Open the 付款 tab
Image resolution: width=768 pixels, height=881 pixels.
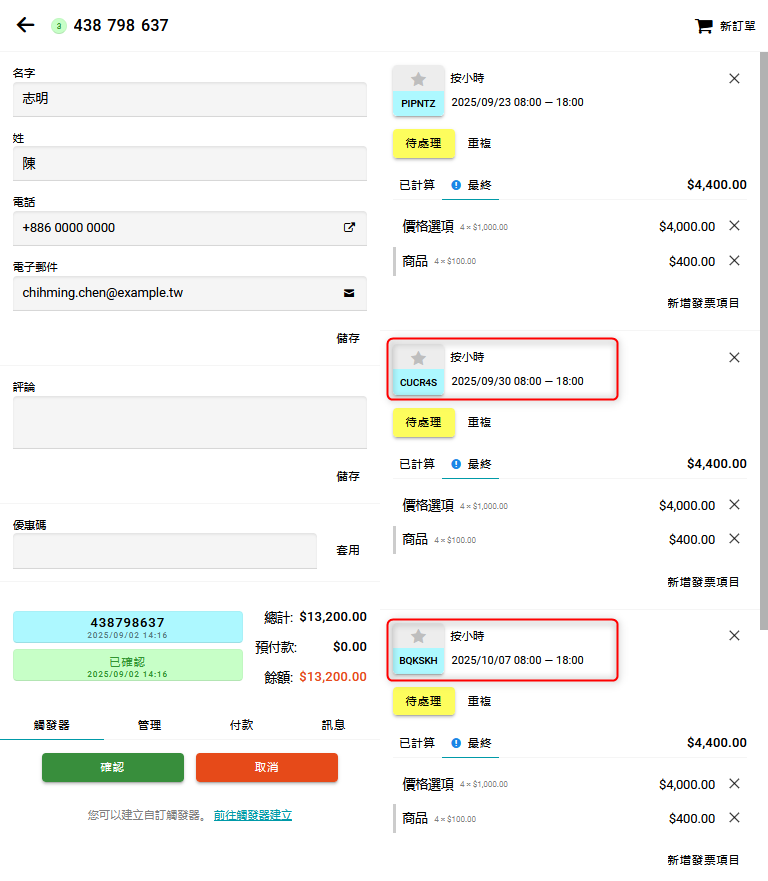tap(241, 725)
